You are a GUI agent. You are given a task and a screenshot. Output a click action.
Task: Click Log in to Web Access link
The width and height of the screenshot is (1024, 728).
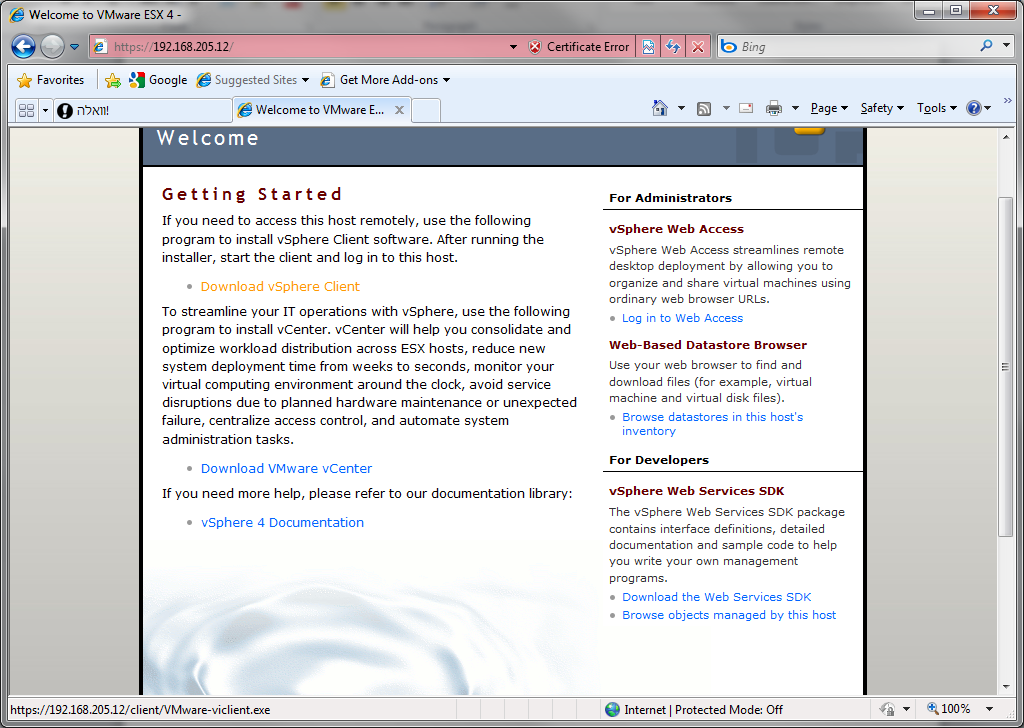682,319
